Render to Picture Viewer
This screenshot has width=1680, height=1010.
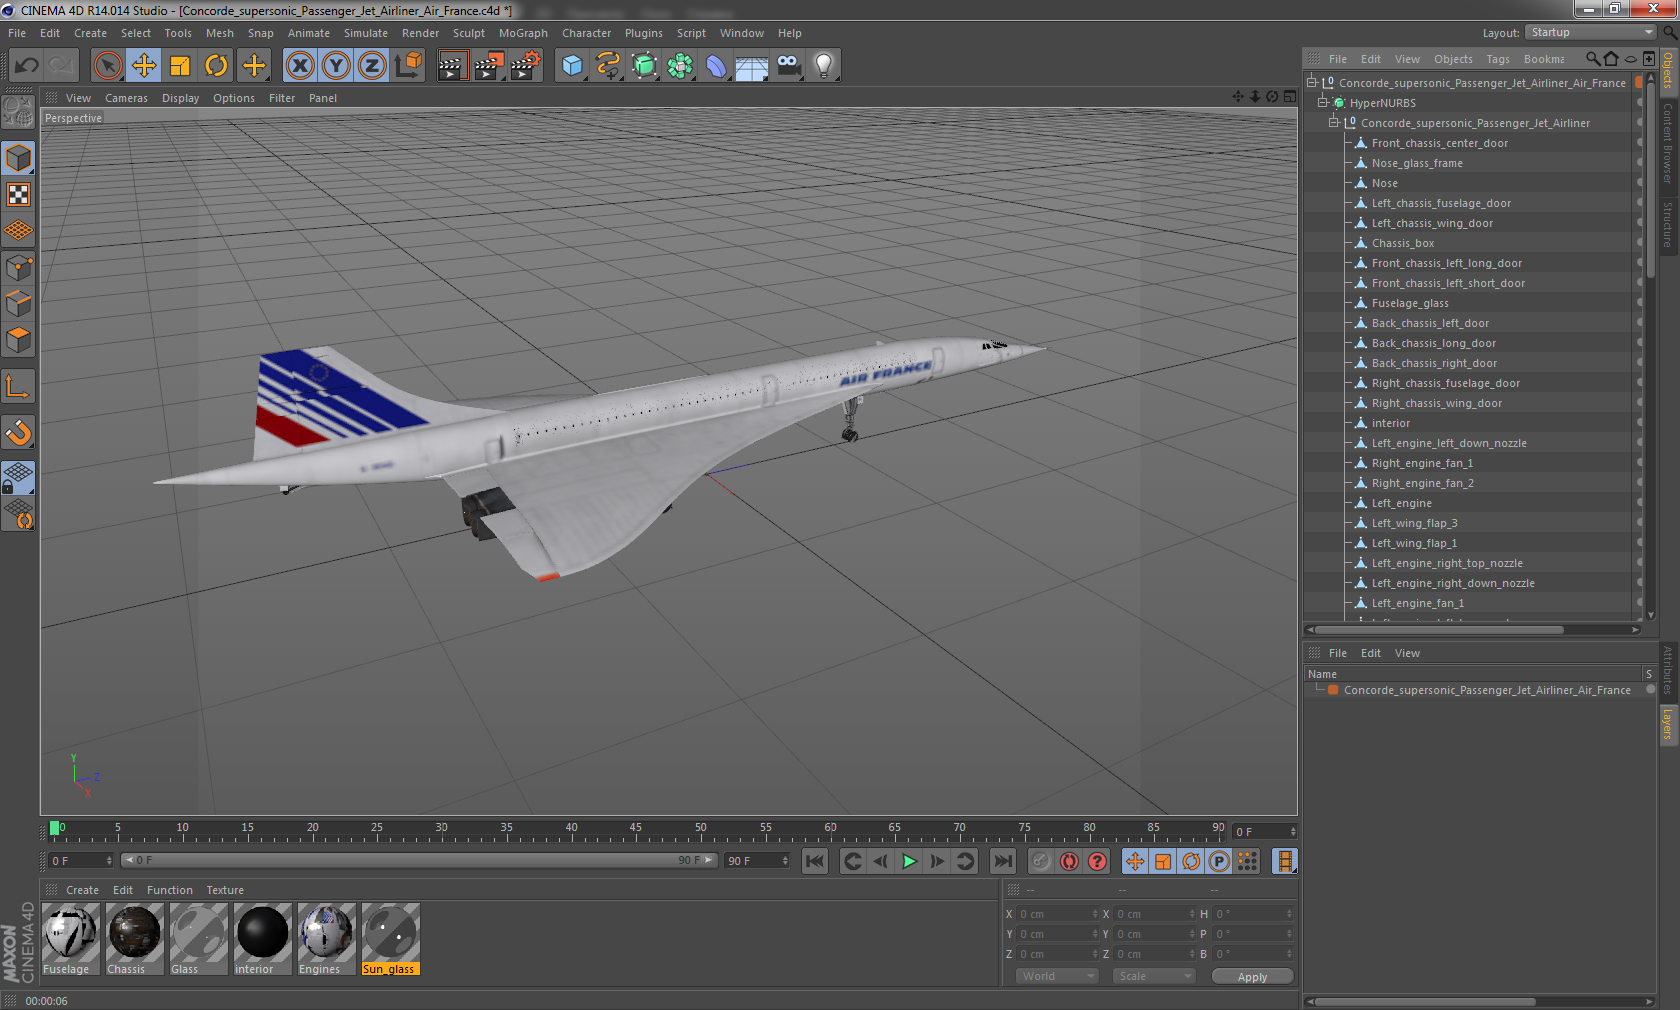coord(489,66)
